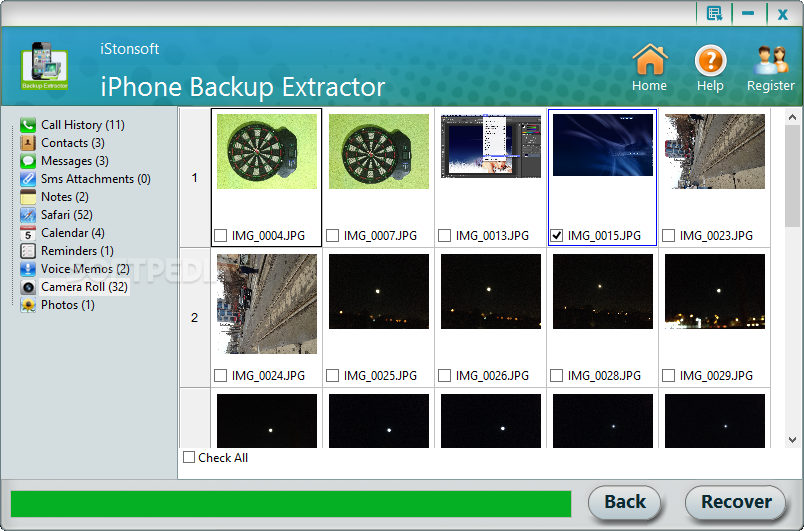Check the IMG_0026.JPG checkbox
Image resolution: width=804 pixels, height=531 pixels.
[x=445, y=375]
